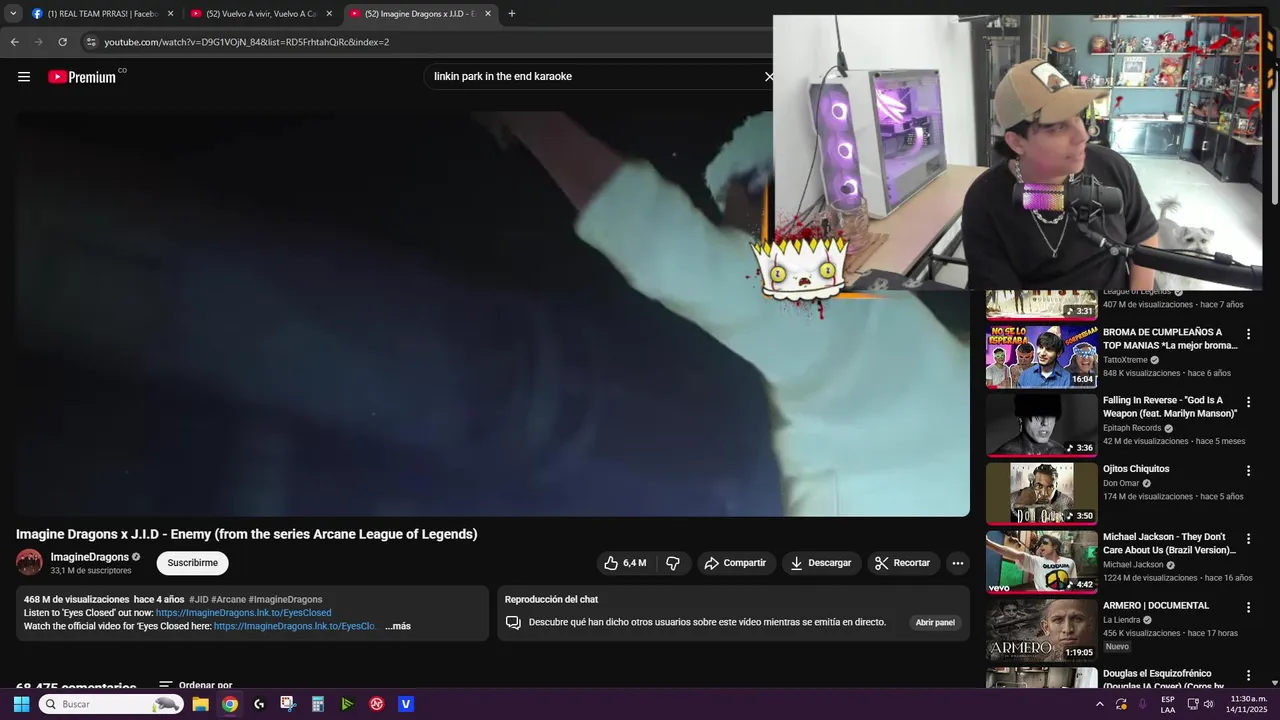Open the Windows Start menu
The height and width of the screenshot is (720, 1280).
coord(21,704)
